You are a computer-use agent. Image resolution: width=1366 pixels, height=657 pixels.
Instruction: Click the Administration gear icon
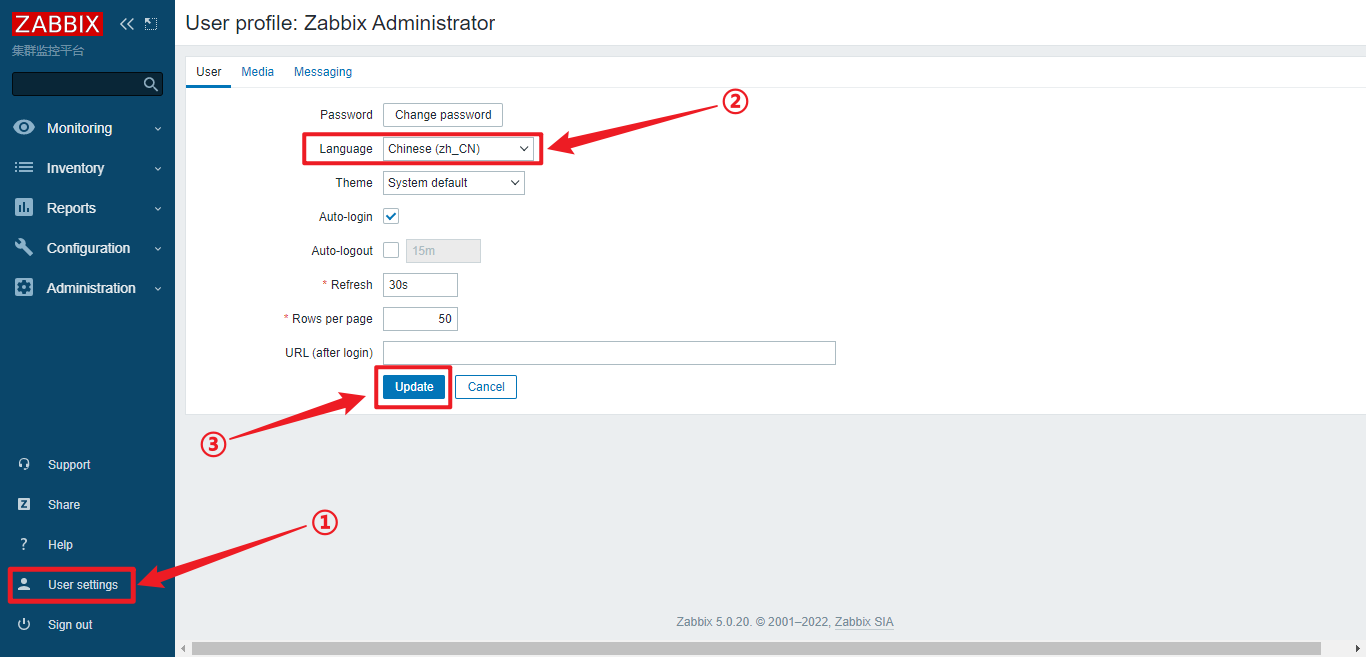coord(24,288)
